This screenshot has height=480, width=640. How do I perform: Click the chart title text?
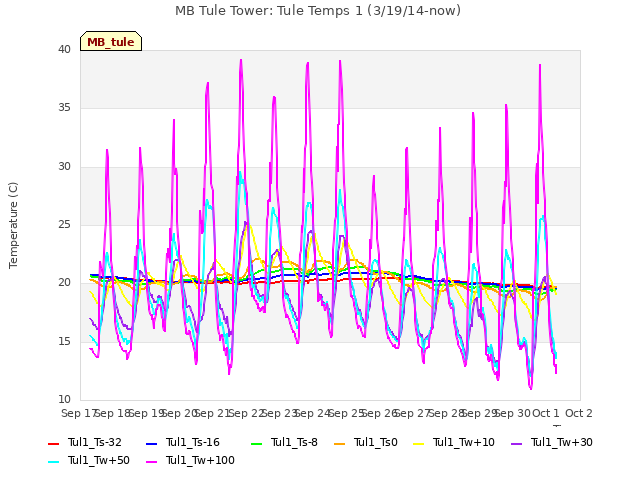(x=318, y=11)
